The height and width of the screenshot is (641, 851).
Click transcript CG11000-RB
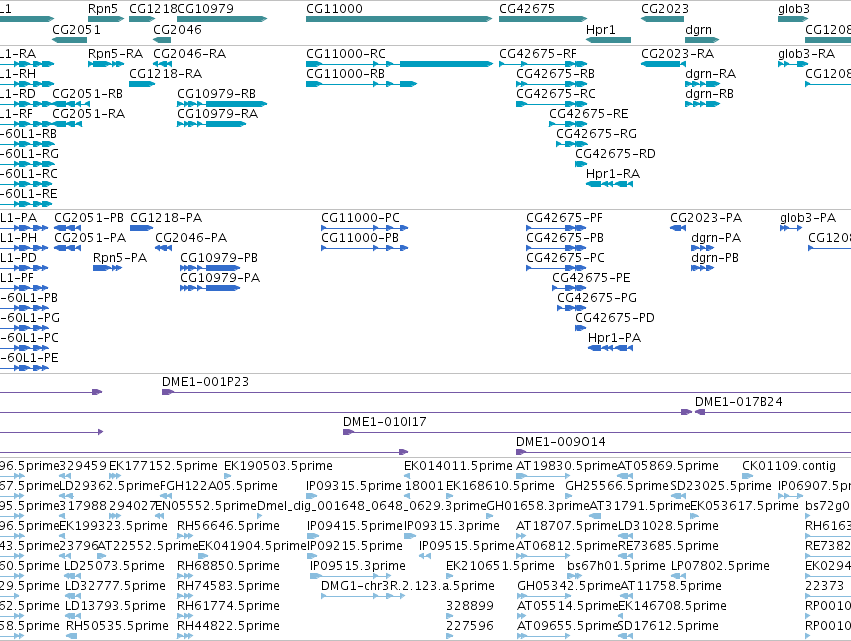pos(346,74)
